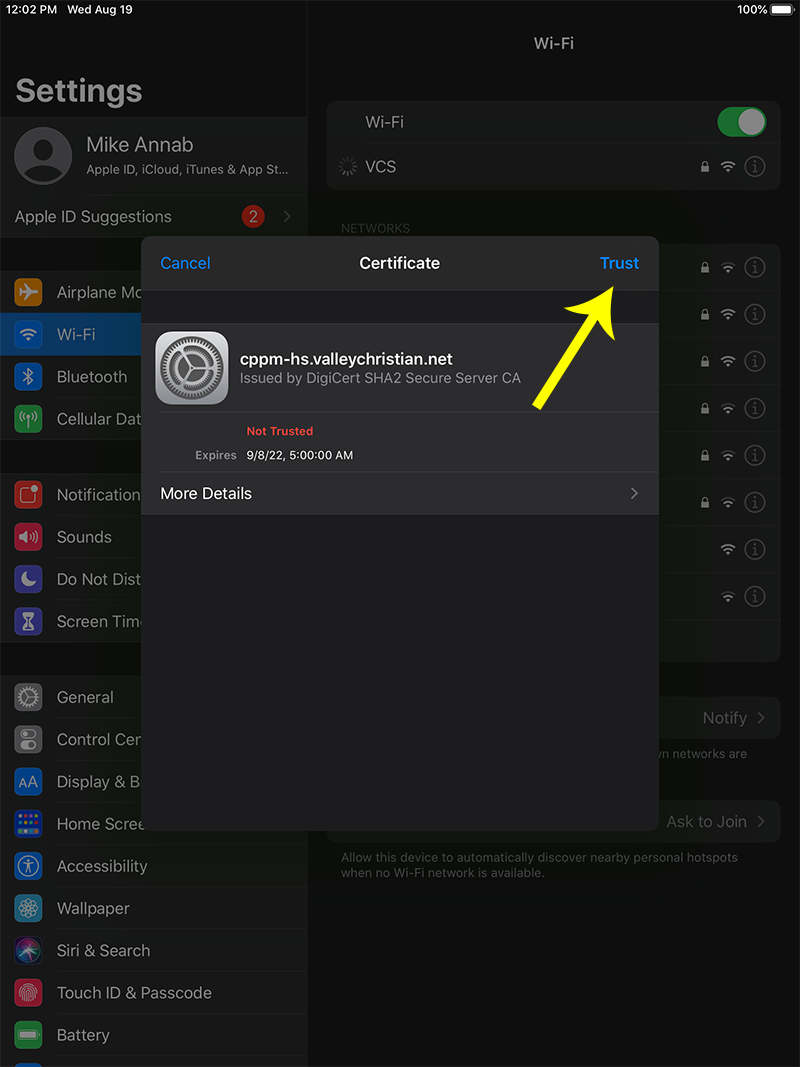Open info icon for VCS network
This screenshot has width=800, height=1067.
tap(755, 167)
